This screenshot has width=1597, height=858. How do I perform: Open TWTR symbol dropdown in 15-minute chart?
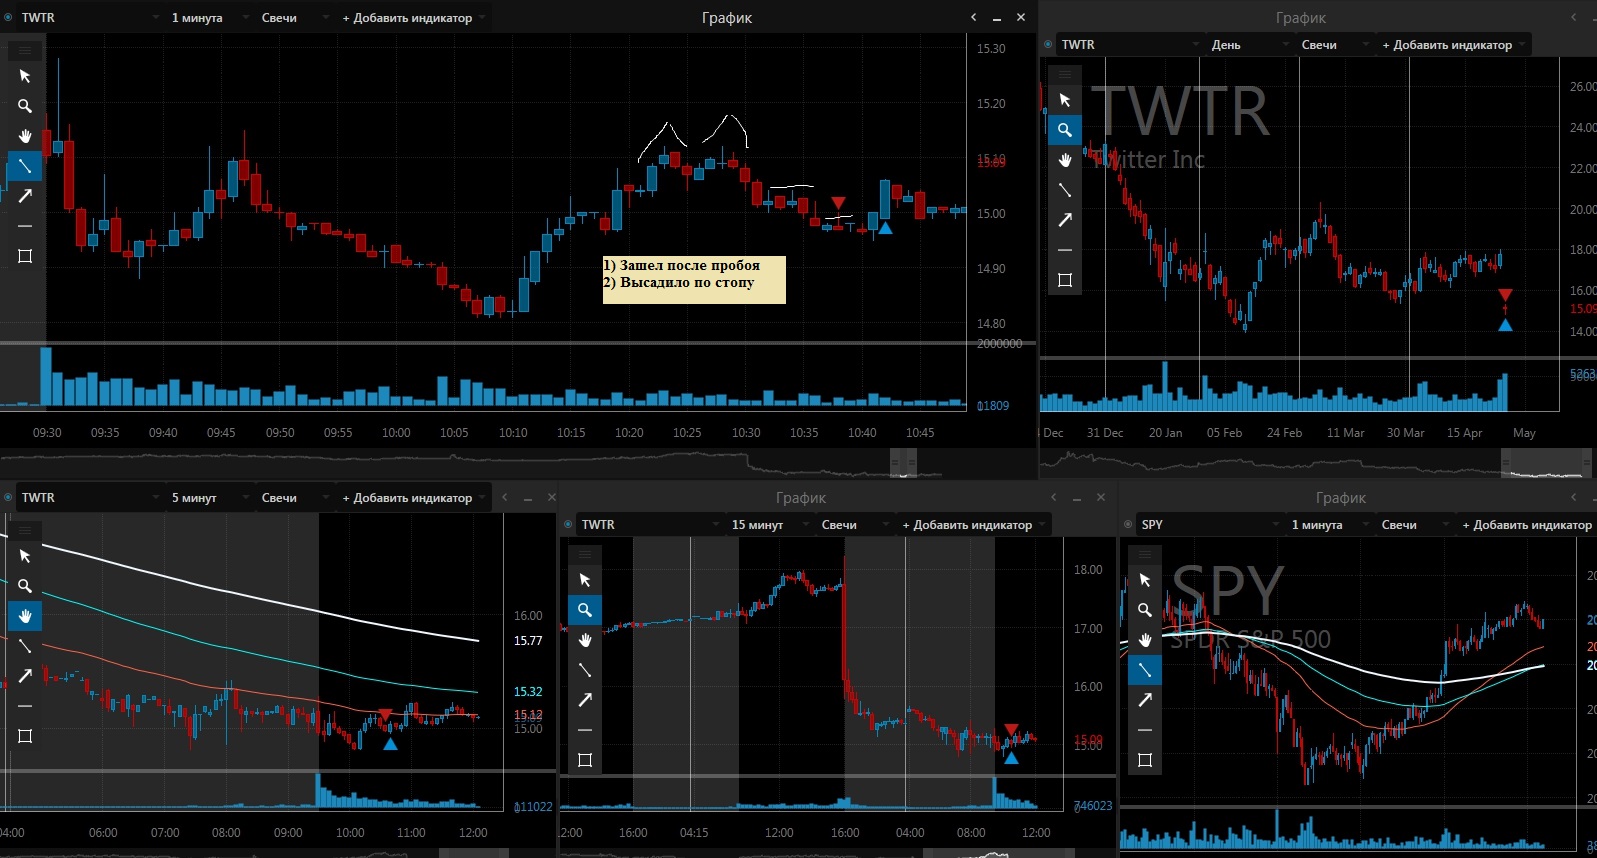[x=650, y=525]
